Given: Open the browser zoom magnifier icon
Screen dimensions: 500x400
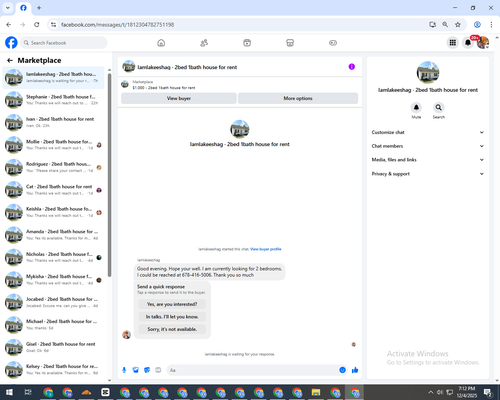Looking at the screenshot, I should [445, 25].
